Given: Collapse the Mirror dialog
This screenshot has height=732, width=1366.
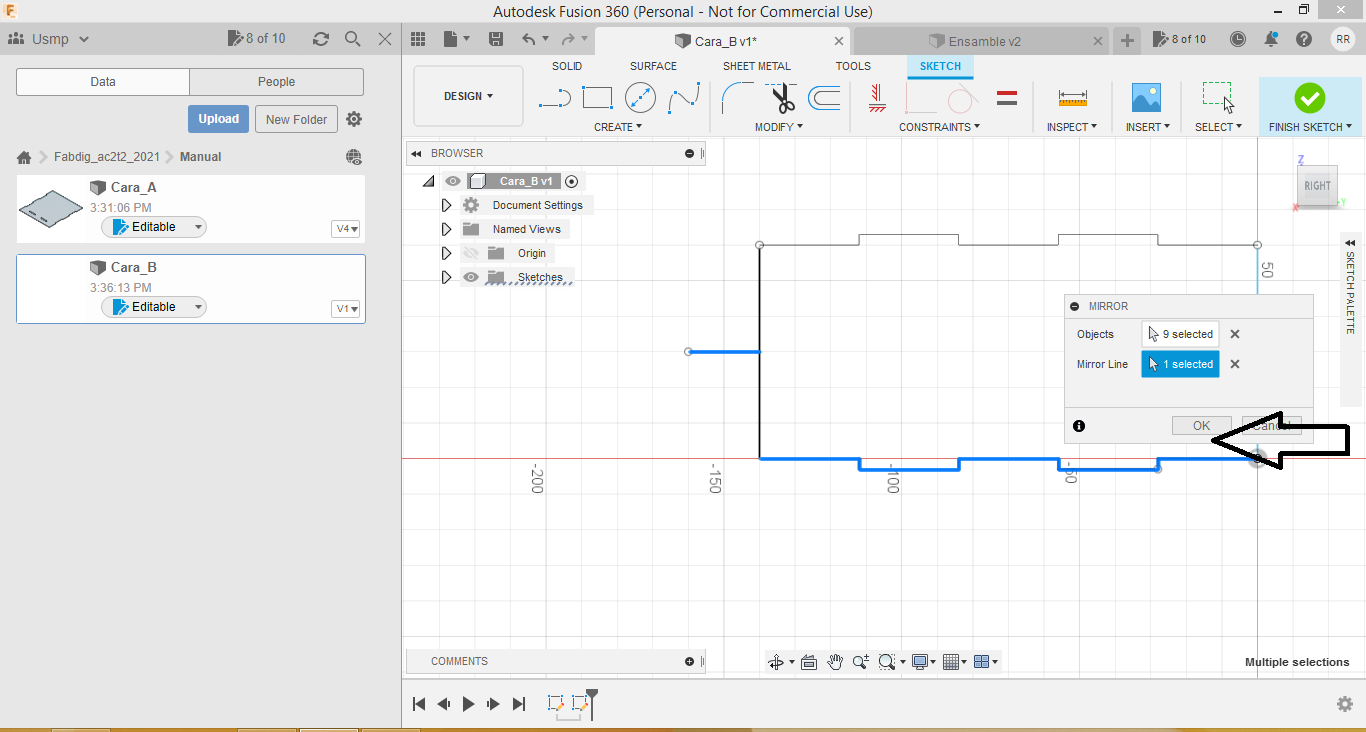Looking at the screenshot, I should coord(1074,307).
